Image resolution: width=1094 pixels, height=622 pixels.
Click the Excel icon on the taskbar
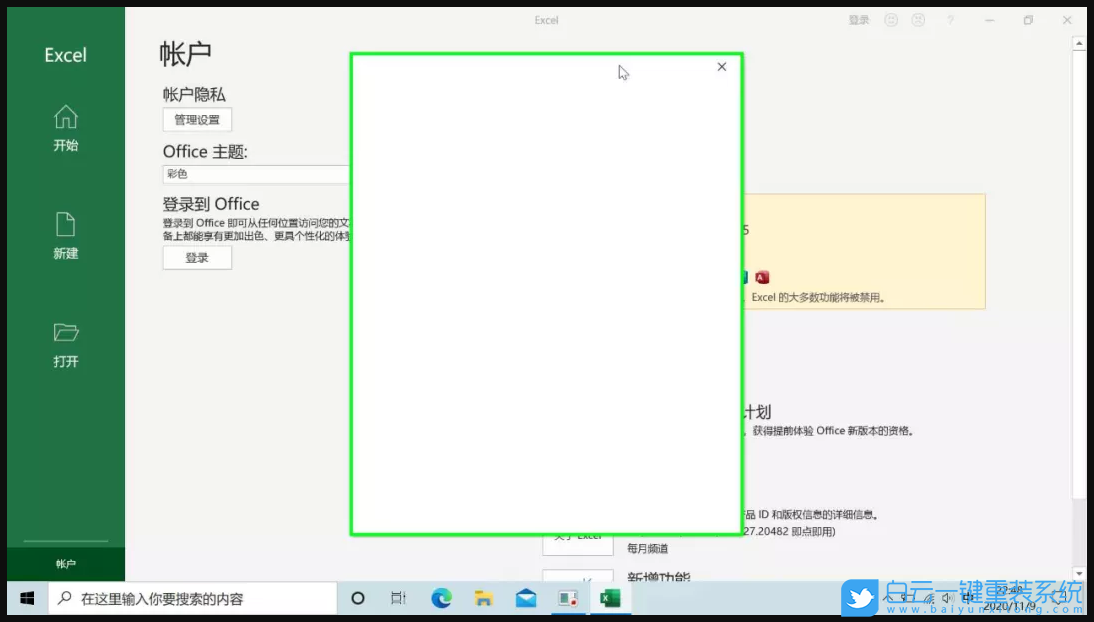(610, 597)
